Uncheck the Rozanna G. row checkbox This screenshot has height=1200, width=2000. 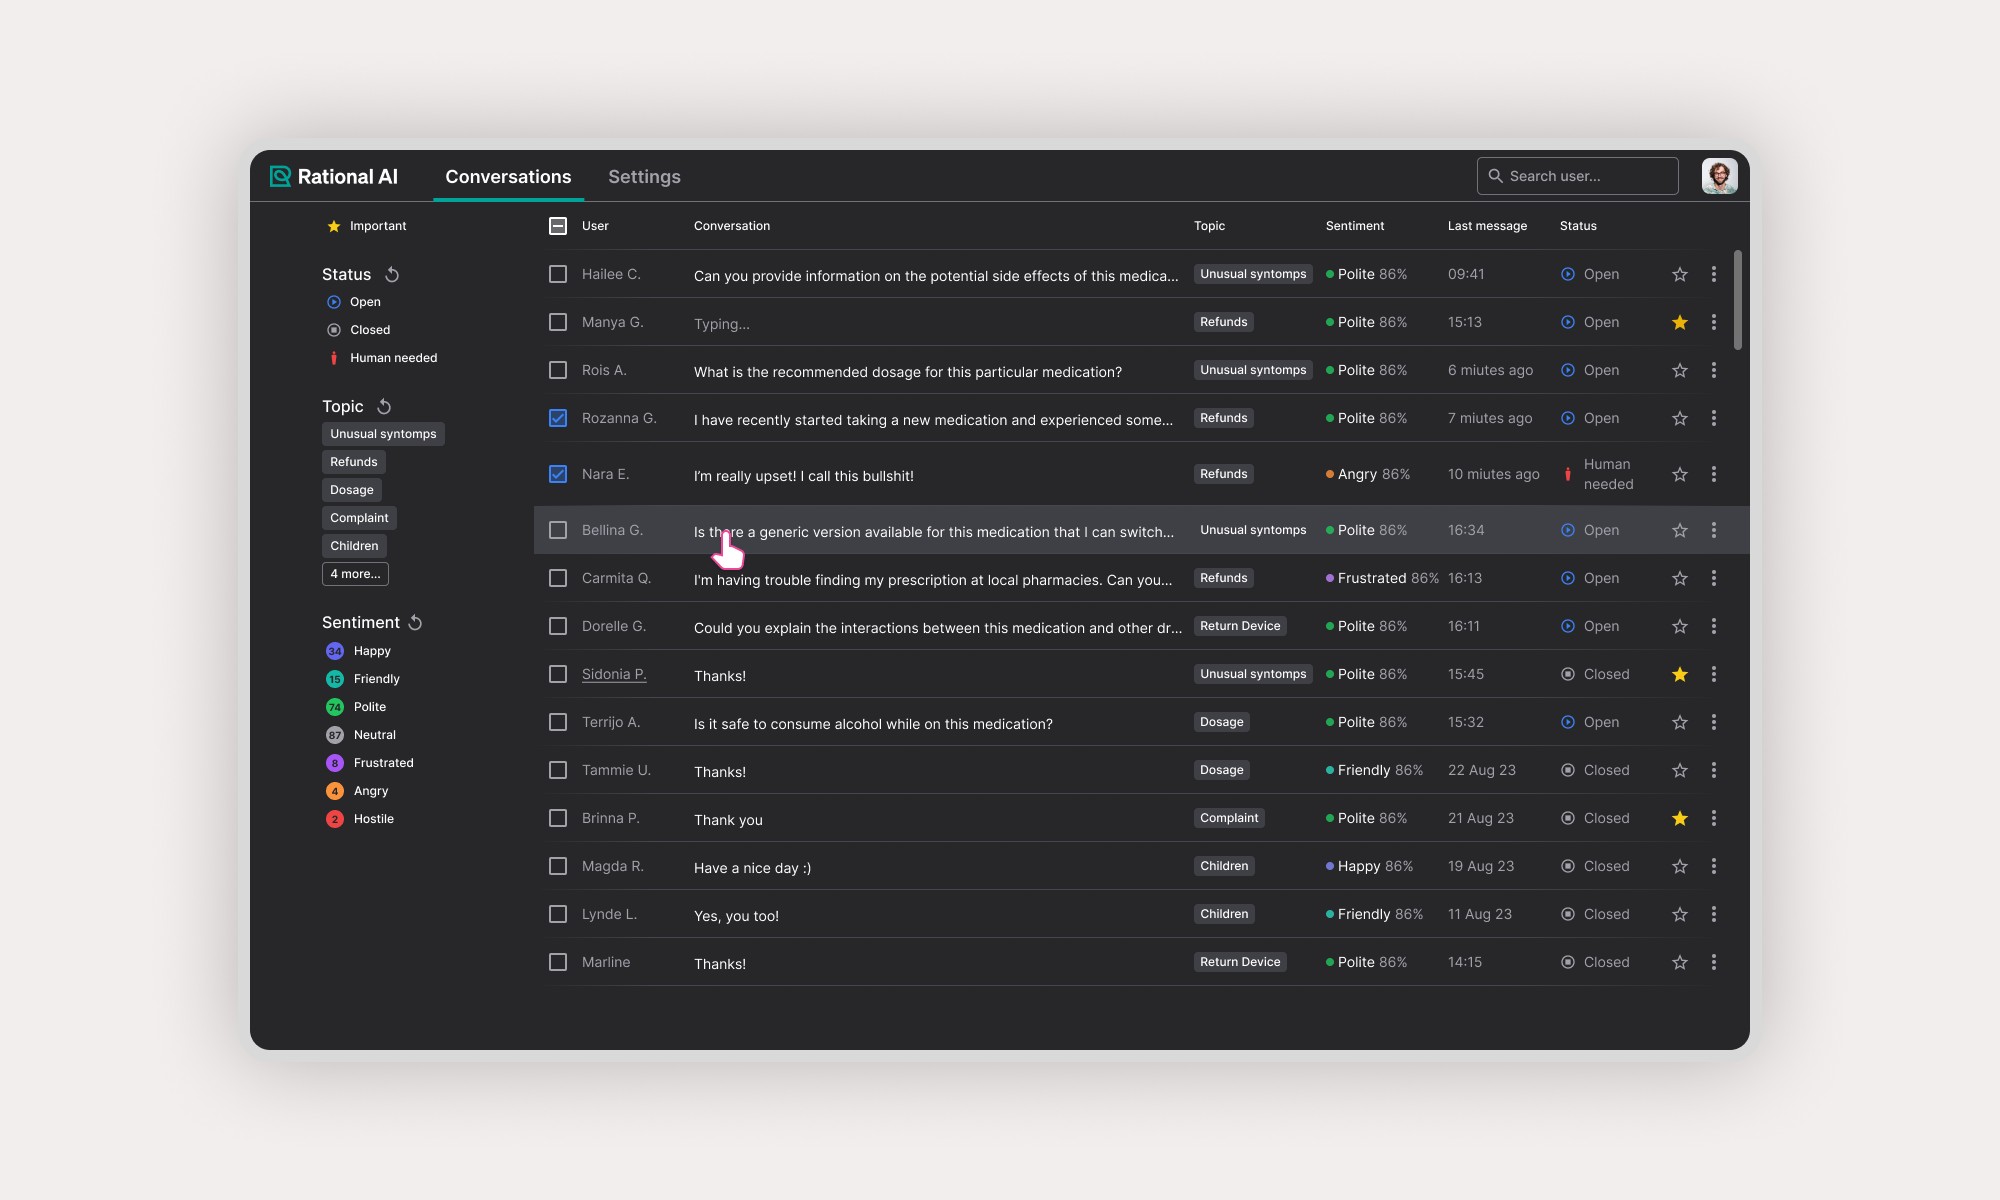click(558, 418)
